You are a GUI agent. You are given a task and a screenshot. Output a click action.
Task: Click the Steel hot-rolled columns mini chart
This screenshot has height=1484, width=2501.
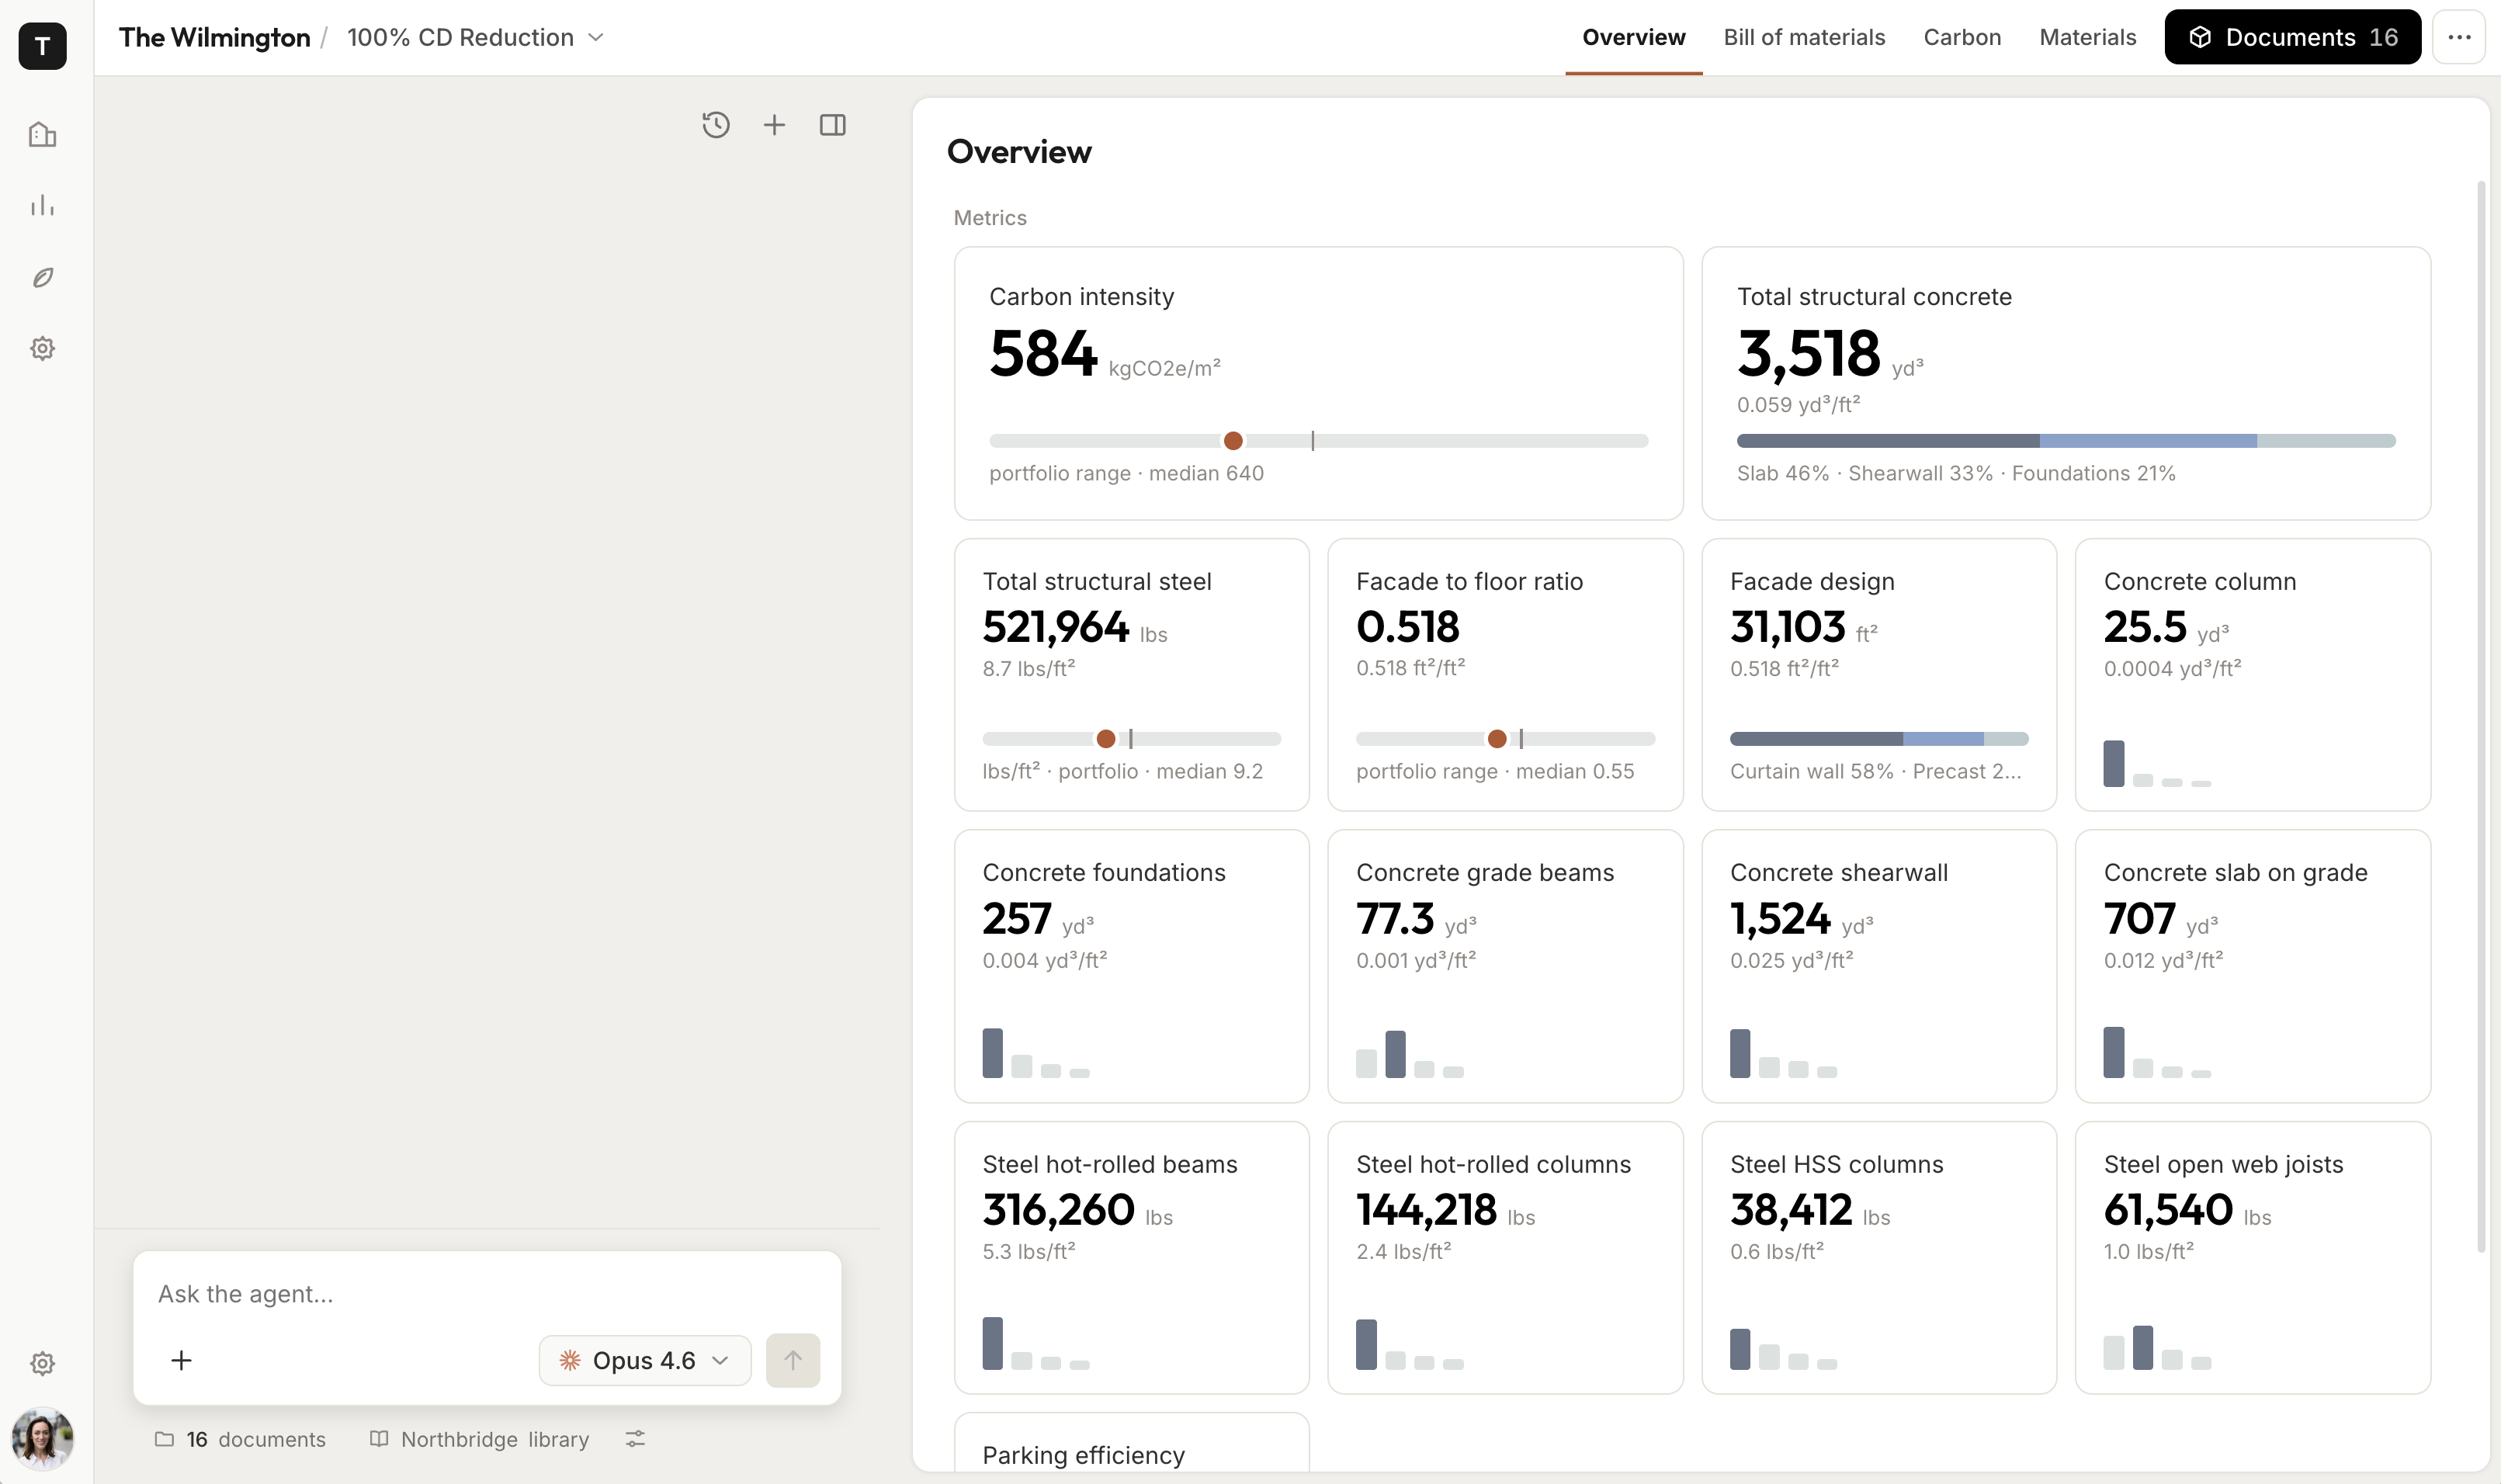tap(1410, 1344)
